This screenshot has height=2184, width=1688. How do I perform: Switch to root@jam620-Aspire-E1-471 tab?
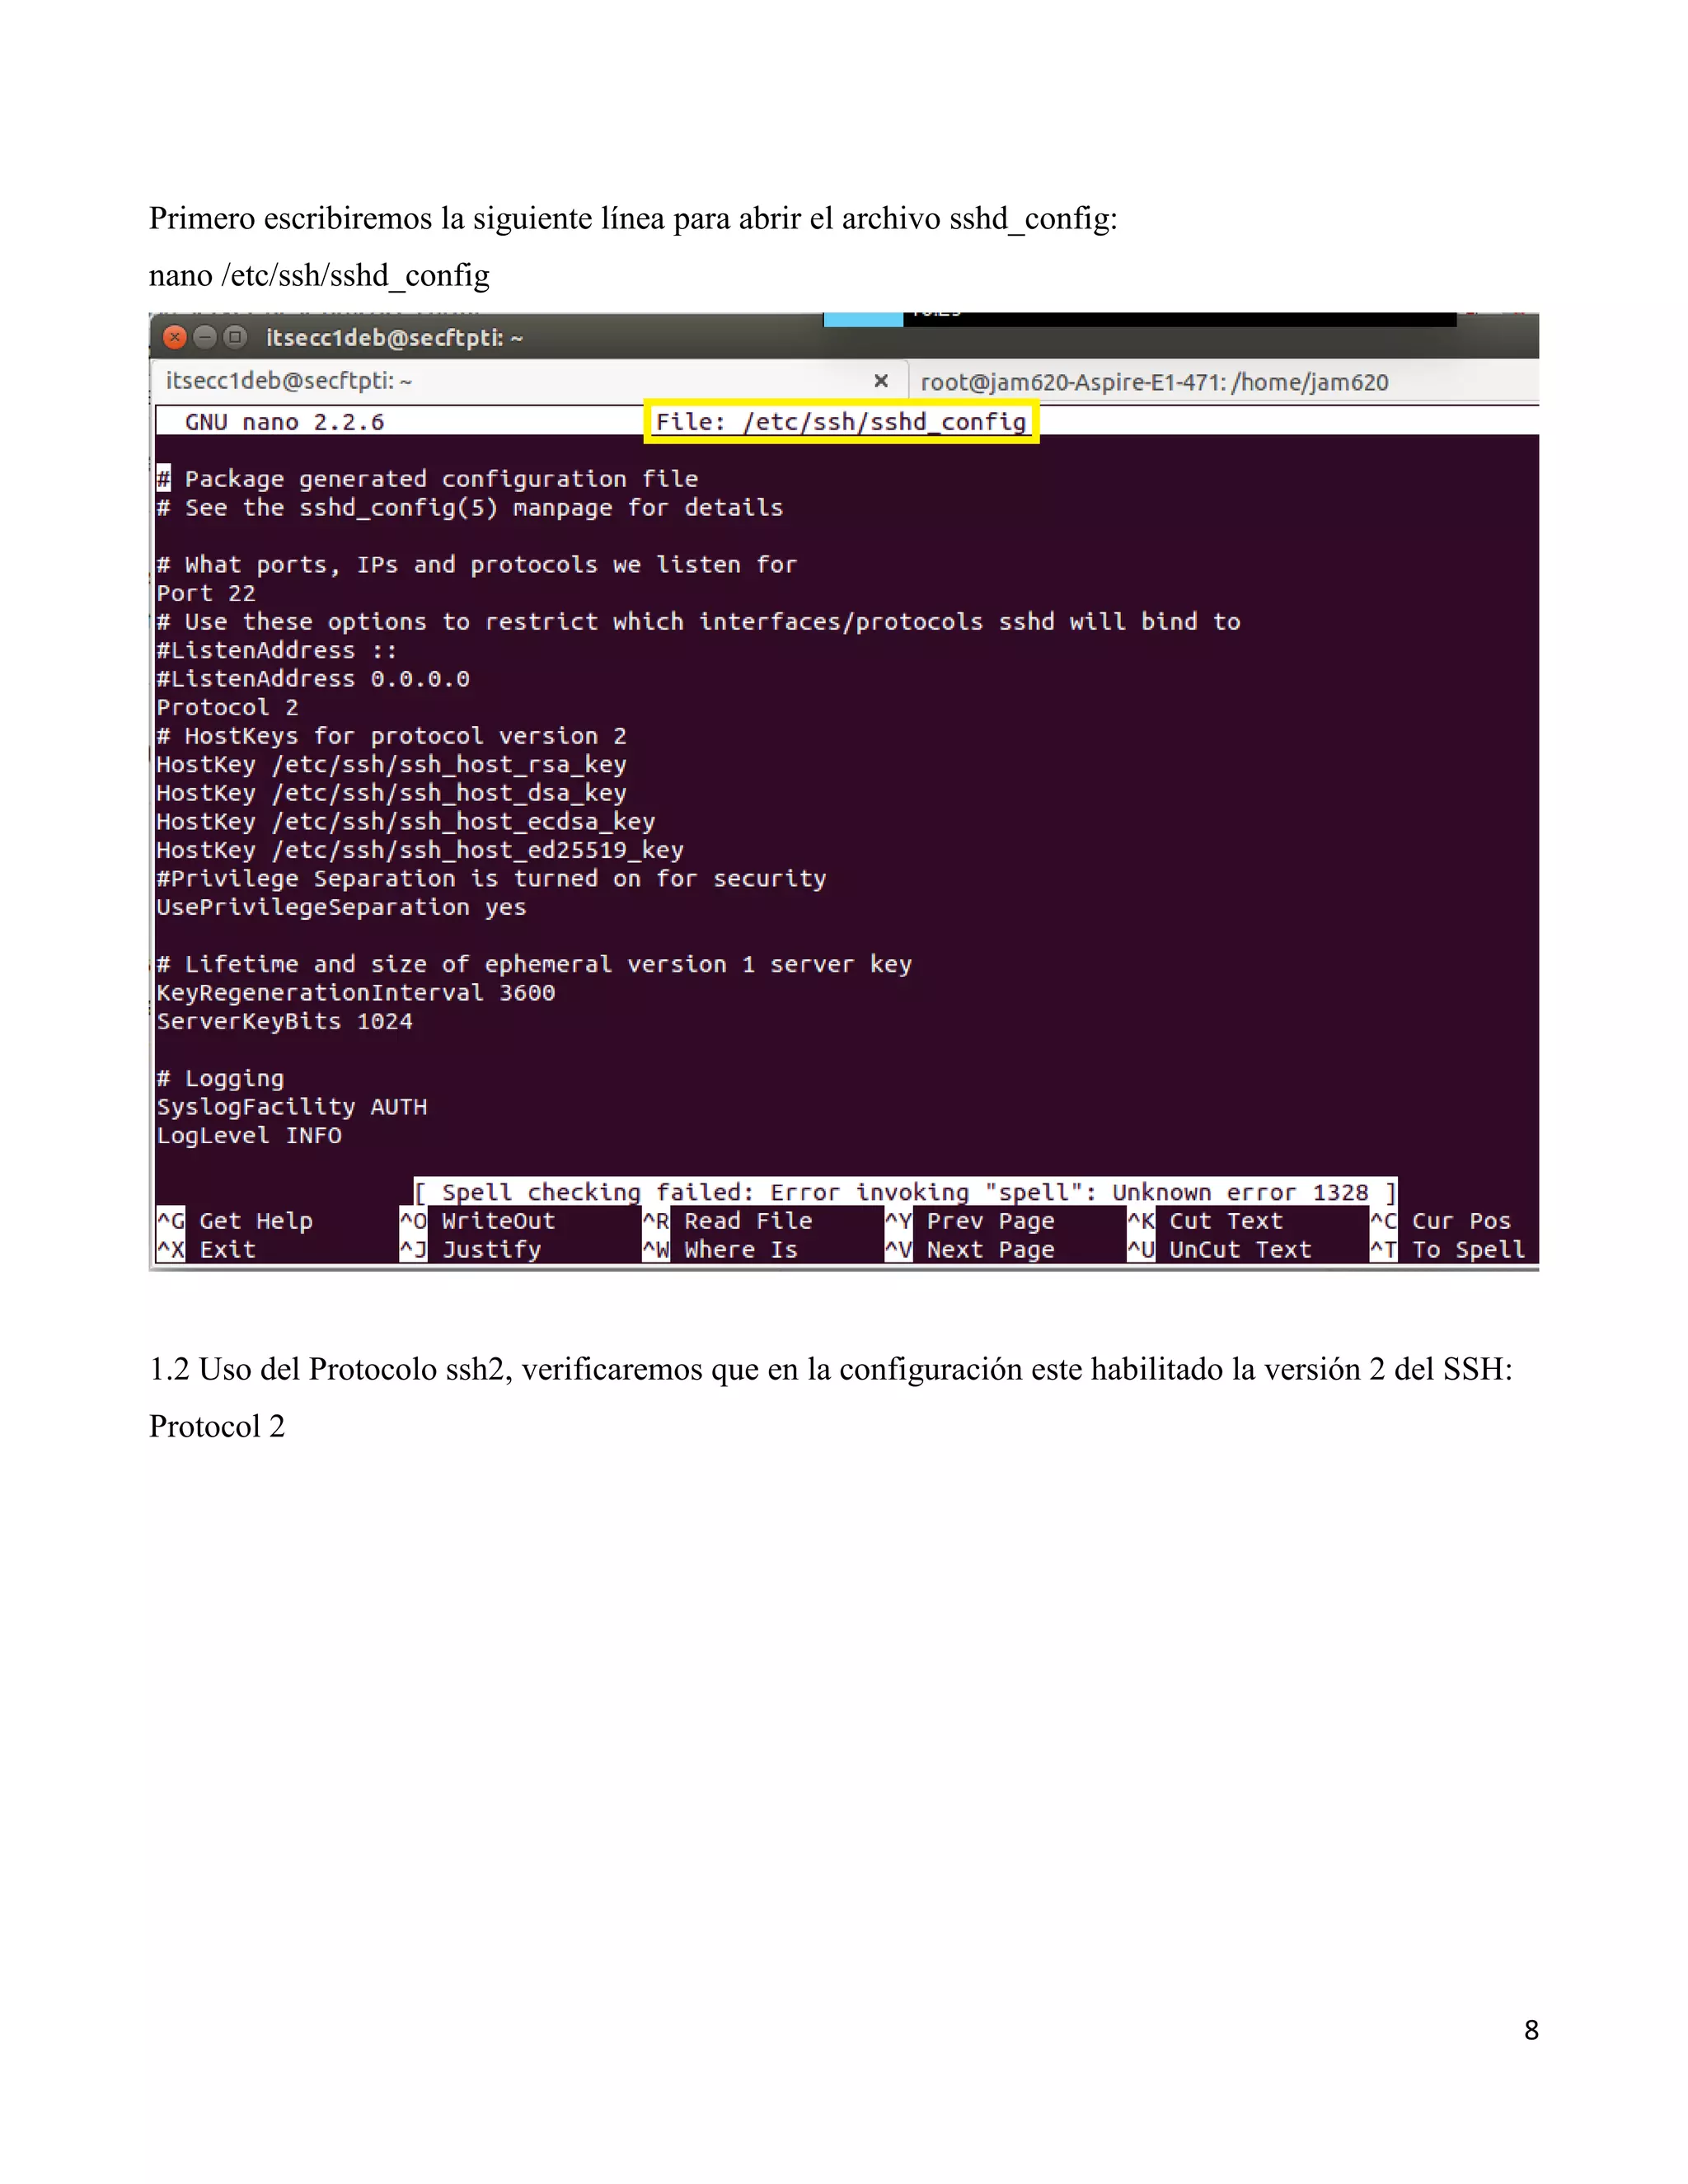pyautogui.click(x=1154, y=382)
